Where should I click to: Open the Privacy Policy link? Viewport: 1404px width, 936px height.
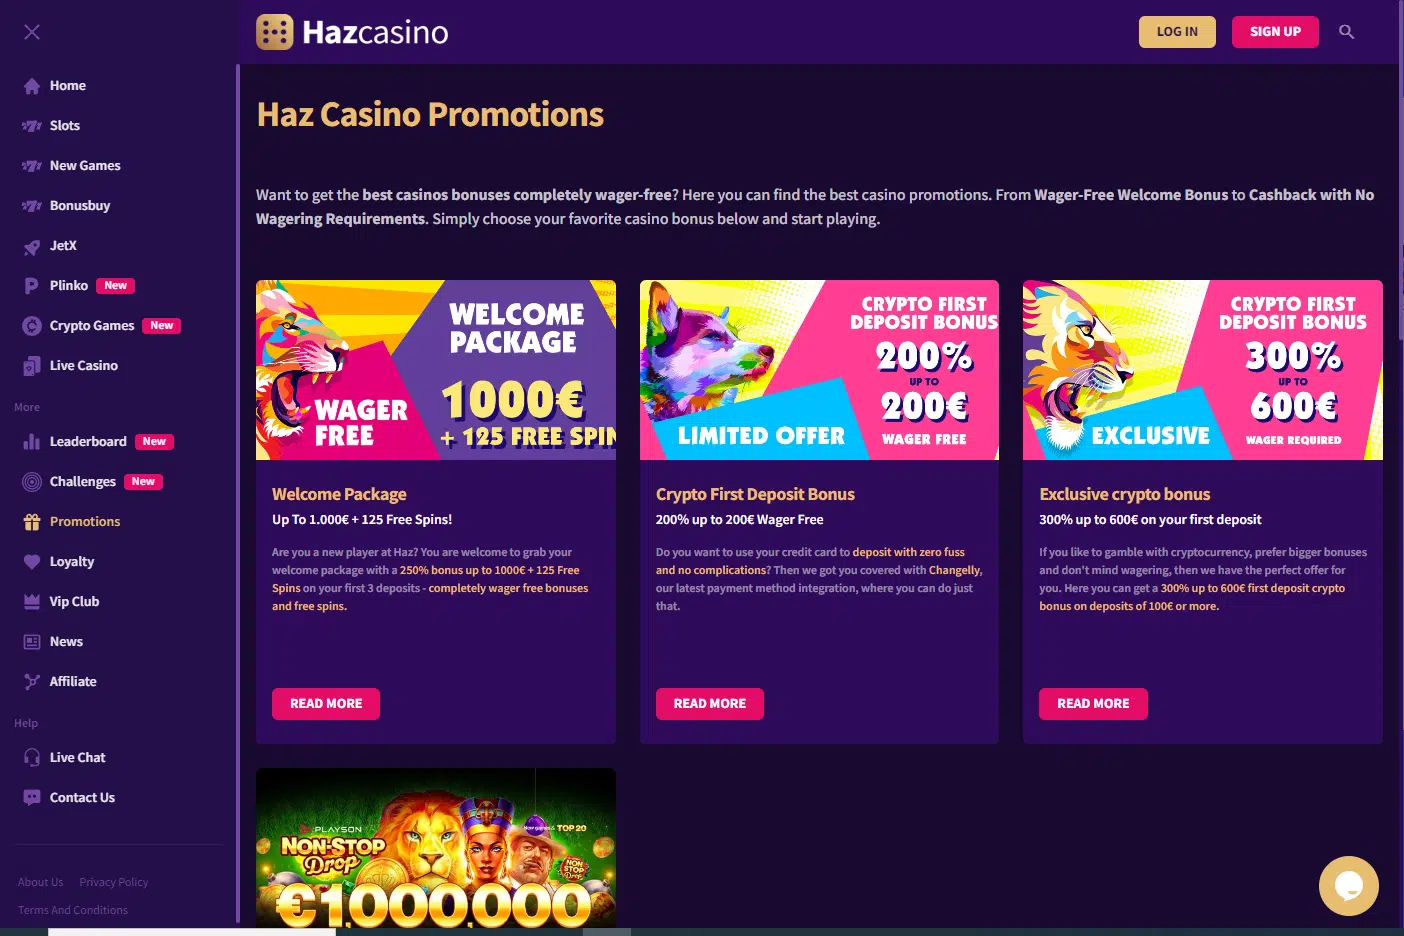click(x=114, y=882)
